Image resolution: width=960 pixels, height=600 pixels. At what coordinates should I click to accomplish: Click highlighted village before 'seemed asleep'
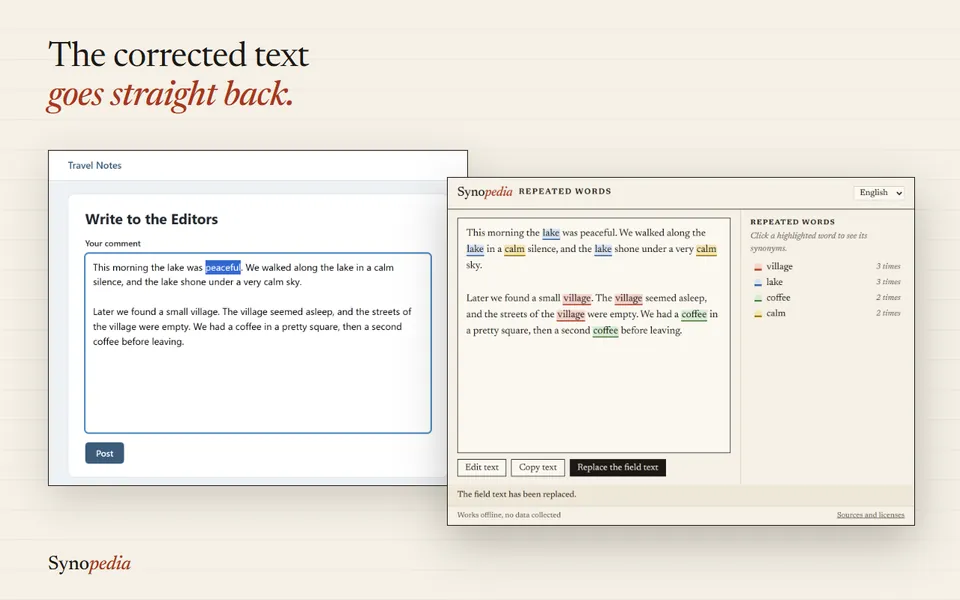pos(629,298)
